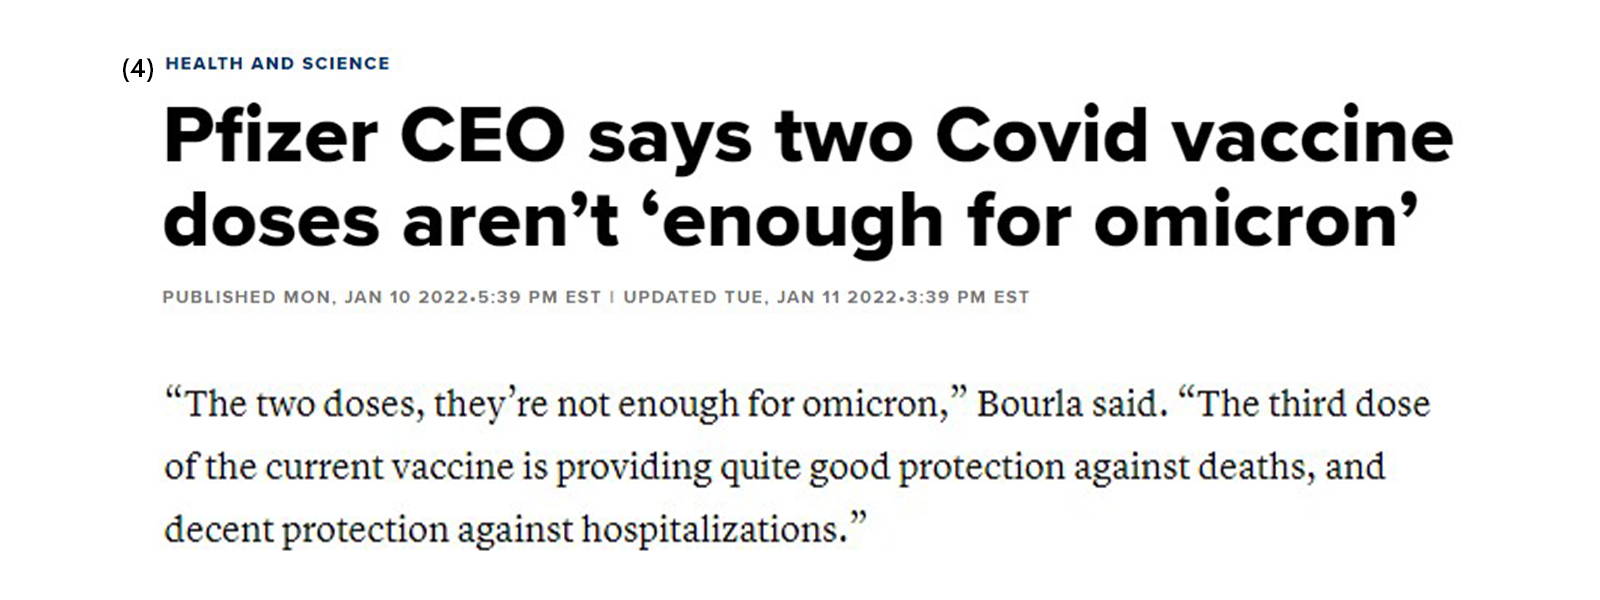The width and height of the screenshot is (1600, 600).
Task: Click the quote line starting 'of the current vaccine'
Action: tap(775, 467)
